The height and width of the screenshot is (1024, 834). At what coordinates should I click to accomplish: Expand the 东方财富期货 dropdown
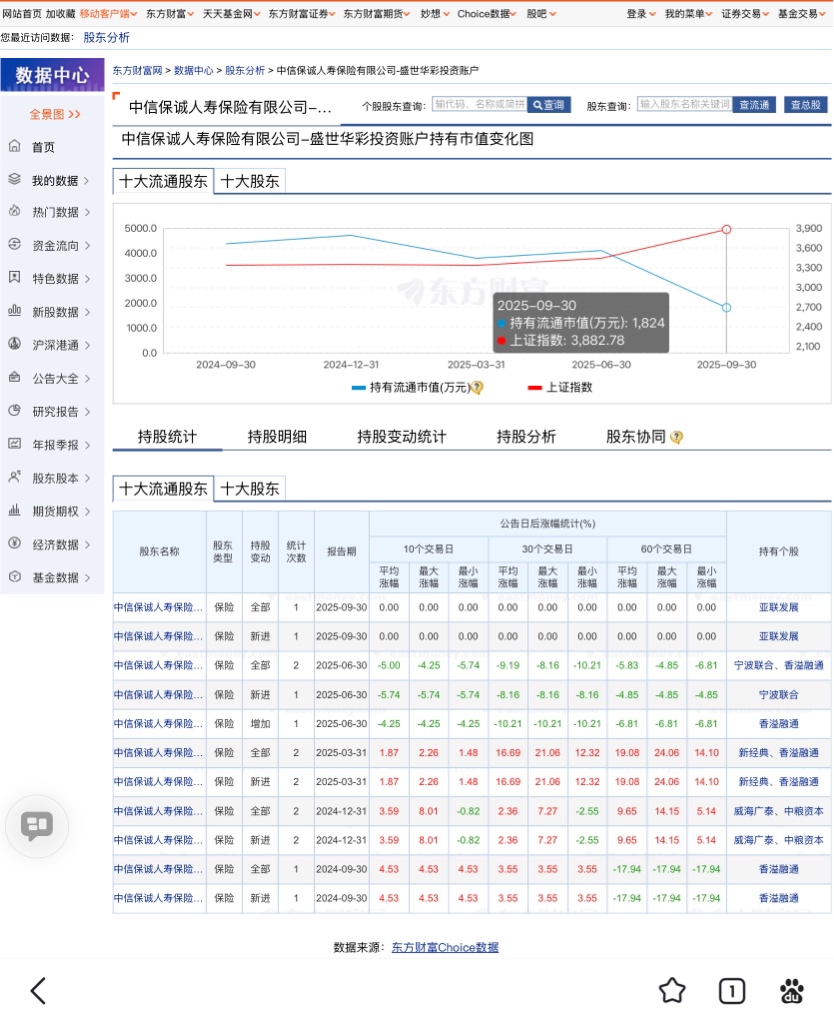(x=377, y=13)
